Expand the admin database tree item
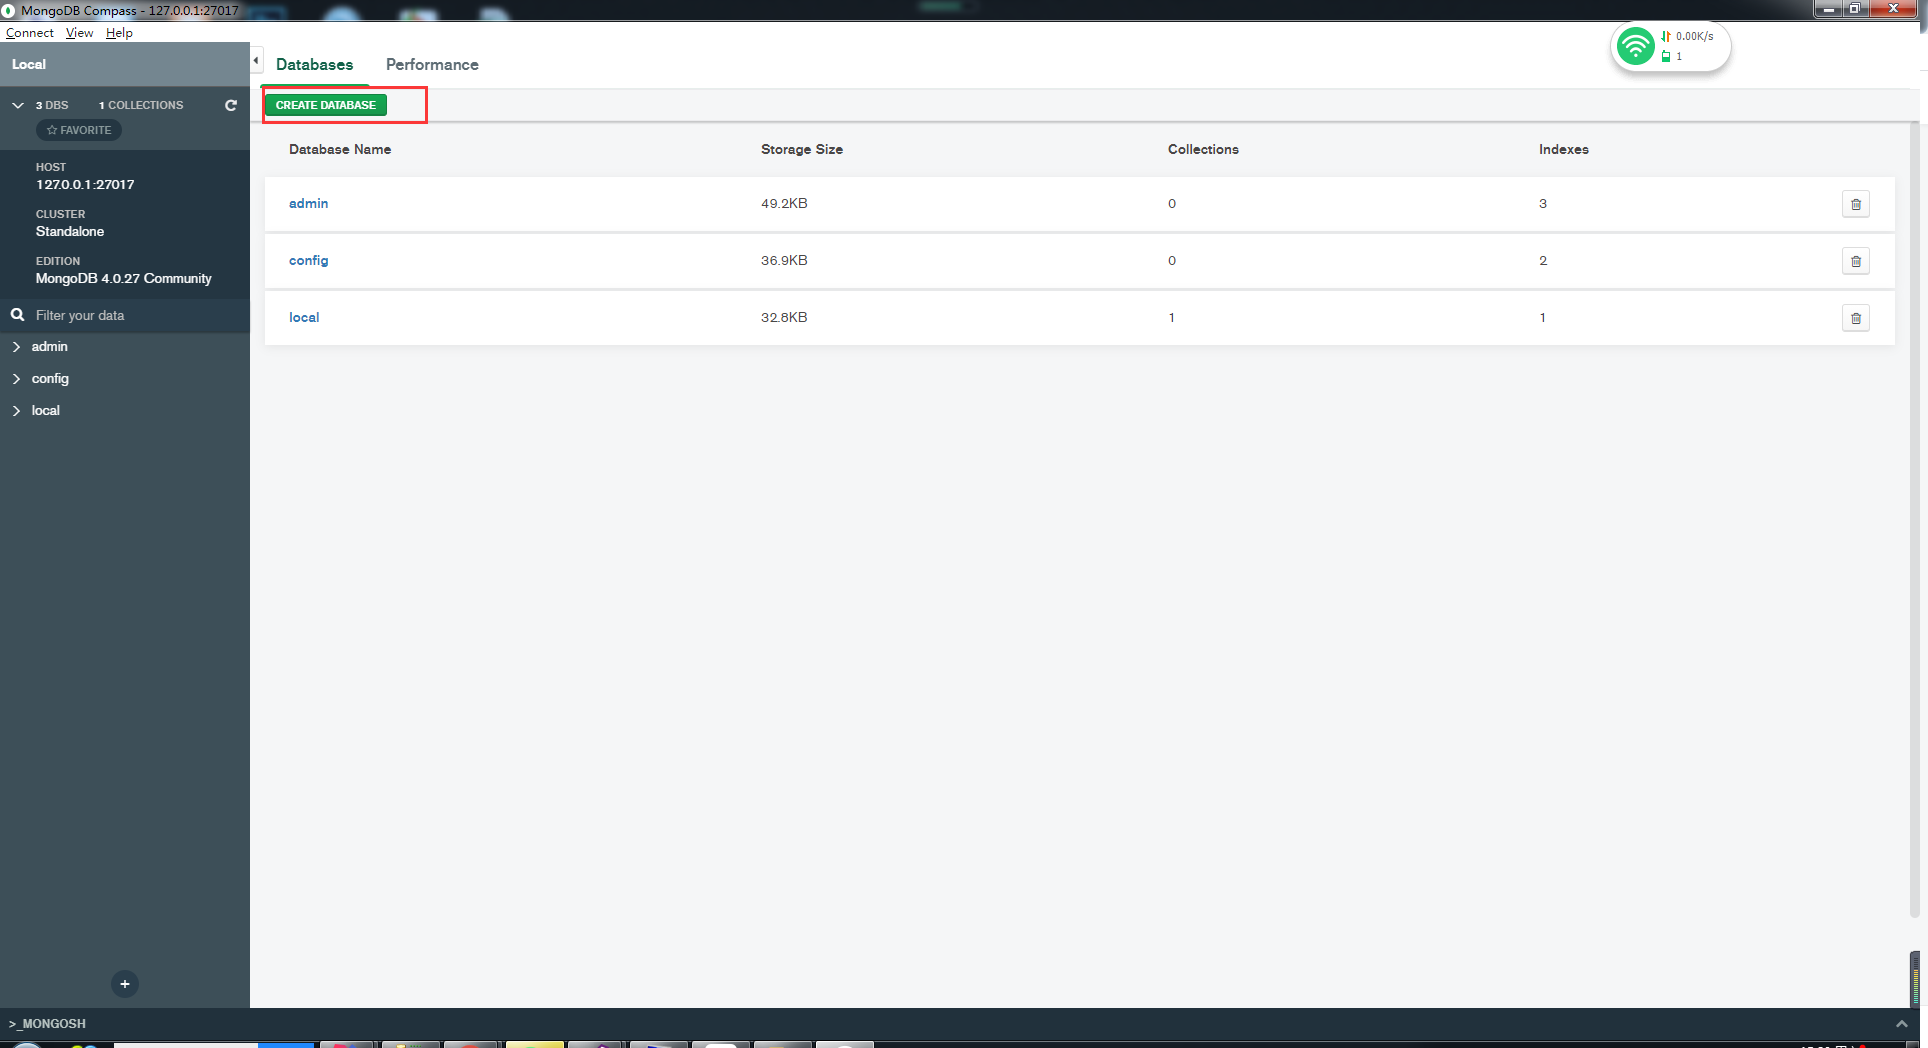1928x1048 pixels. pos(16,347)
